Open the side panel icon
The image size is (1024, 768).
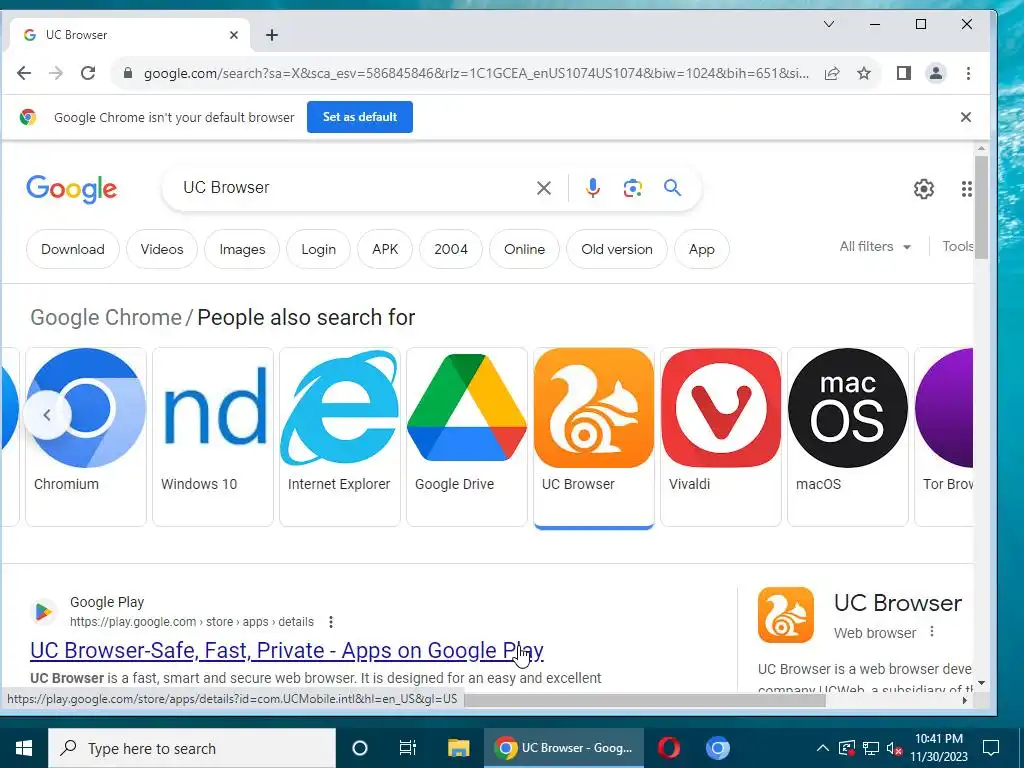coord(904,73)
